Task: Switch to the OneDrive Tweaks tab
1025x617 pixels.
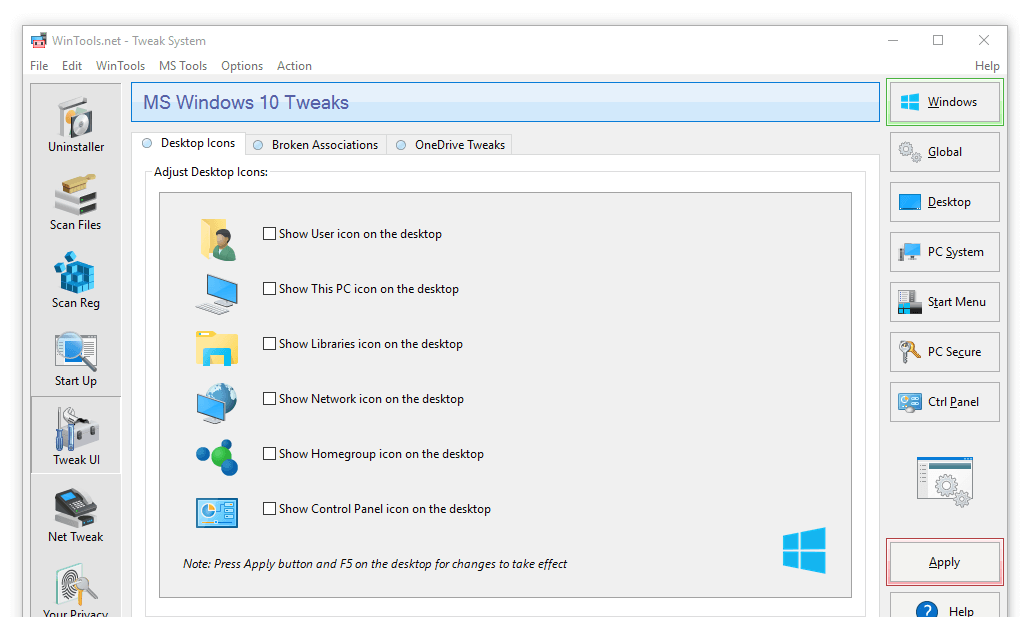Action: [450, 144]
